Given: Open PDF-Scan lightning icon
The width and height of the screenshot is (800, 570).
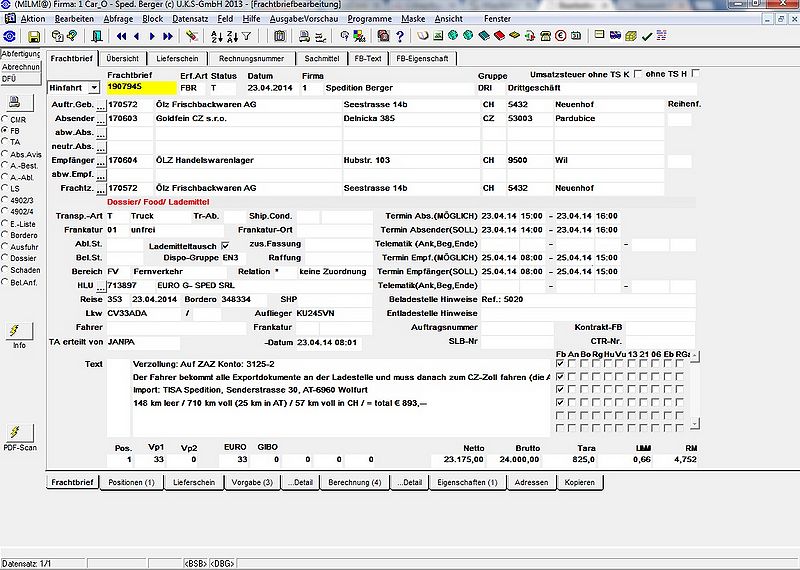Looking at the screenshot, I should click(19, 433).
